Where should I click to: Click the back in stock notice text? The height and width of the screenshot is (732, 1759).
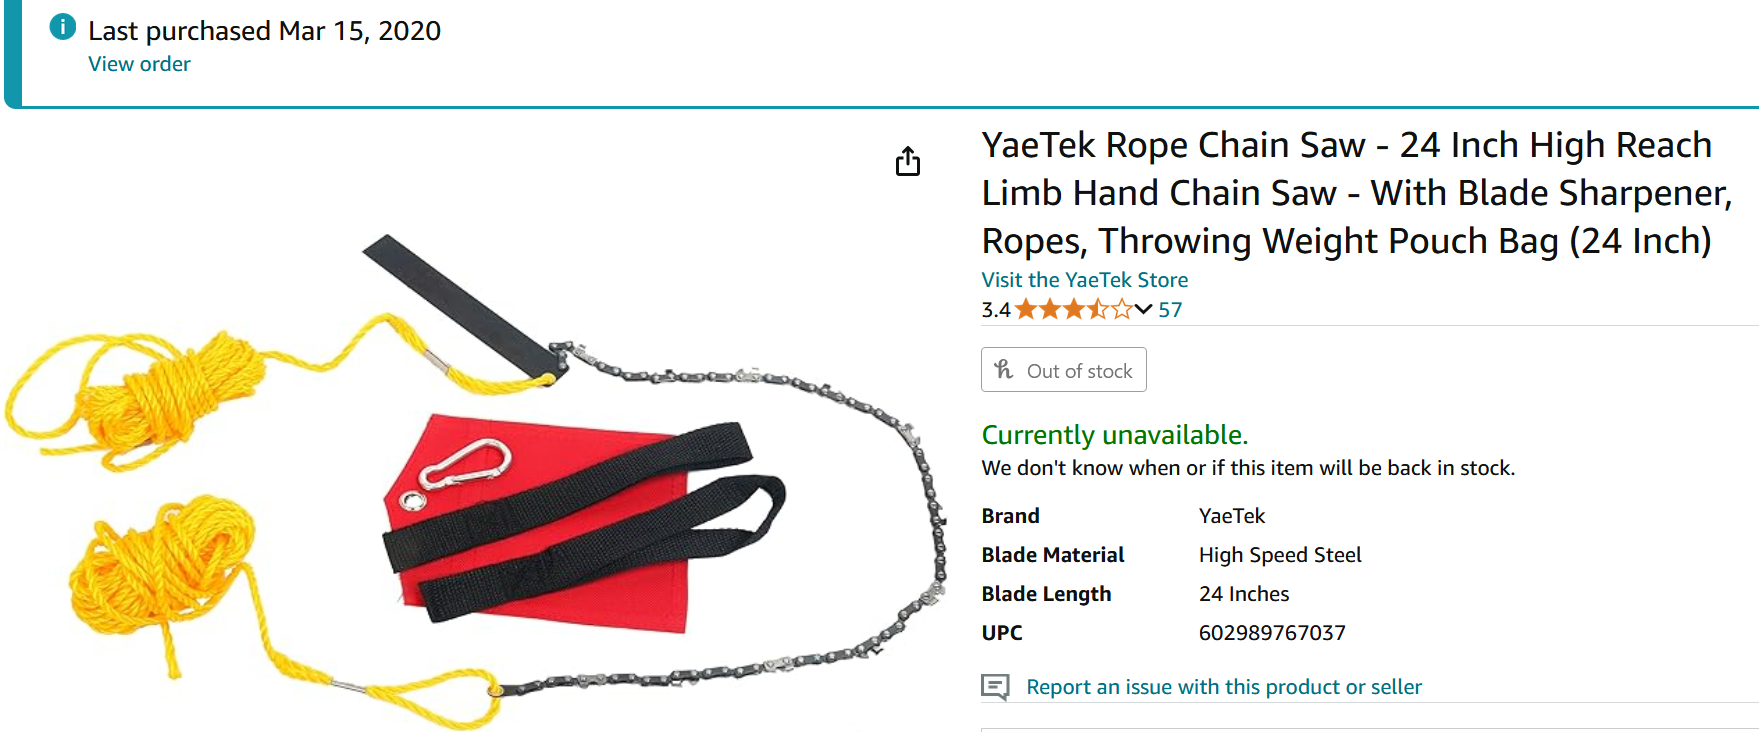(1247, 468)
